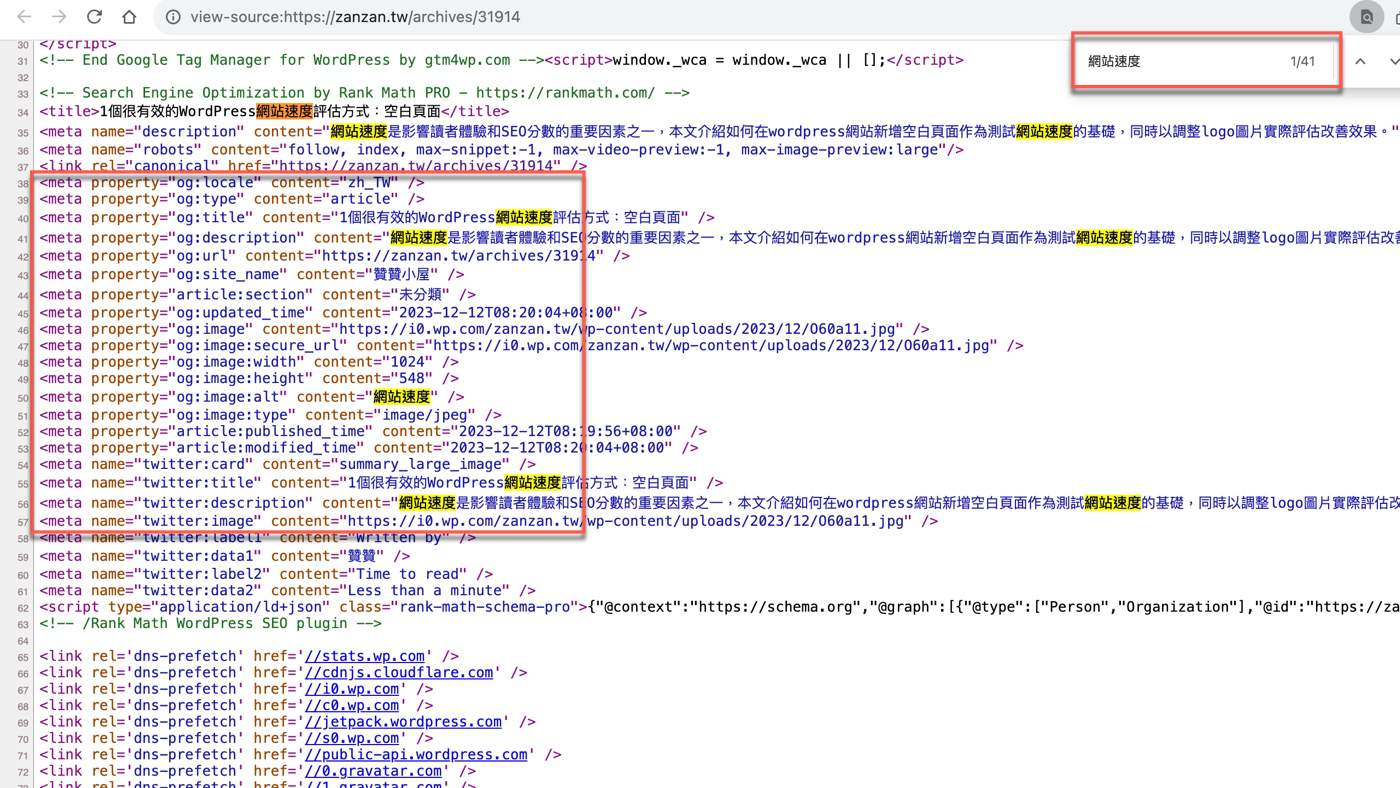Click the End Google Tag Manager comment
Image resolution: width=1400 pixels, height=788 pixels.
click(292, 59)
